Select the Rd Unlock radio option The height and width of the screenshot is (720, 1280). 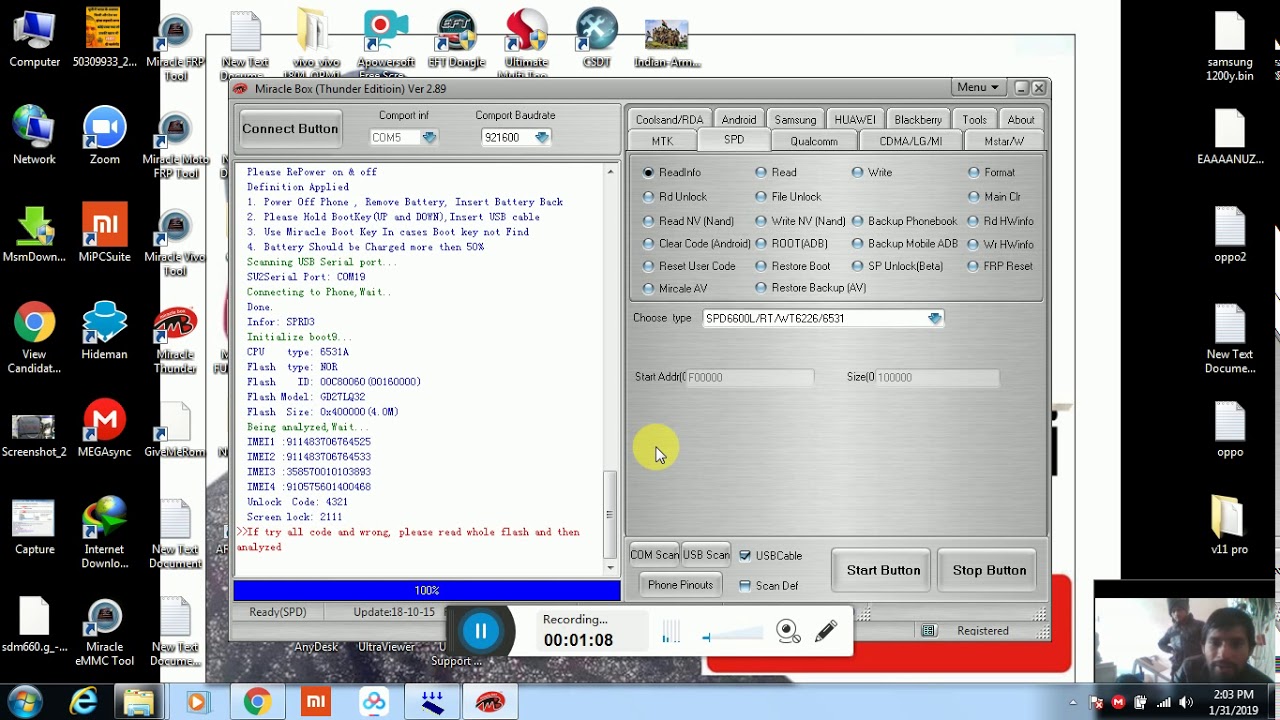(649, 197)
